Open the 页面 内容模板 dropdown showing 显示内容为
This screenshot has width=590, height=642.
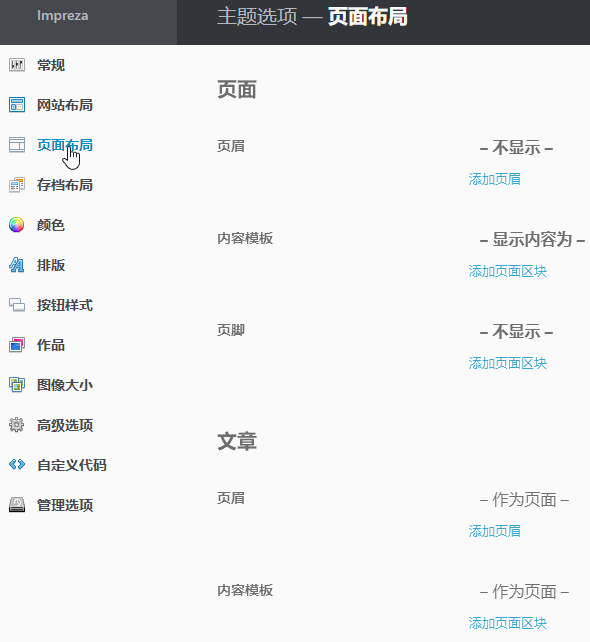point(529,239)
